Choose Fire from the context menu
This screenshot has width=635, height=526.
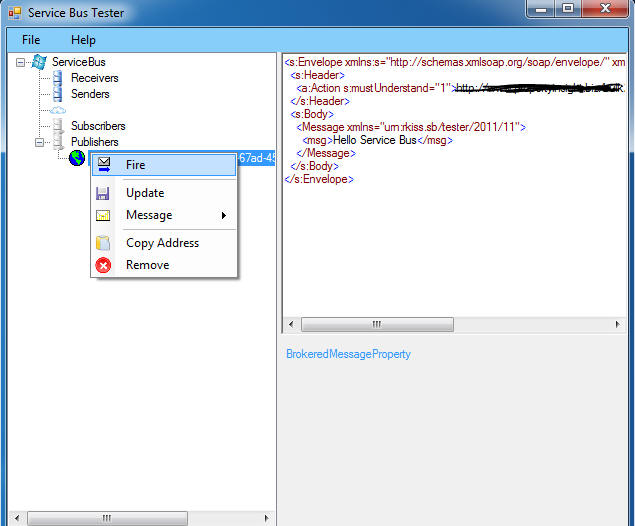164,165
